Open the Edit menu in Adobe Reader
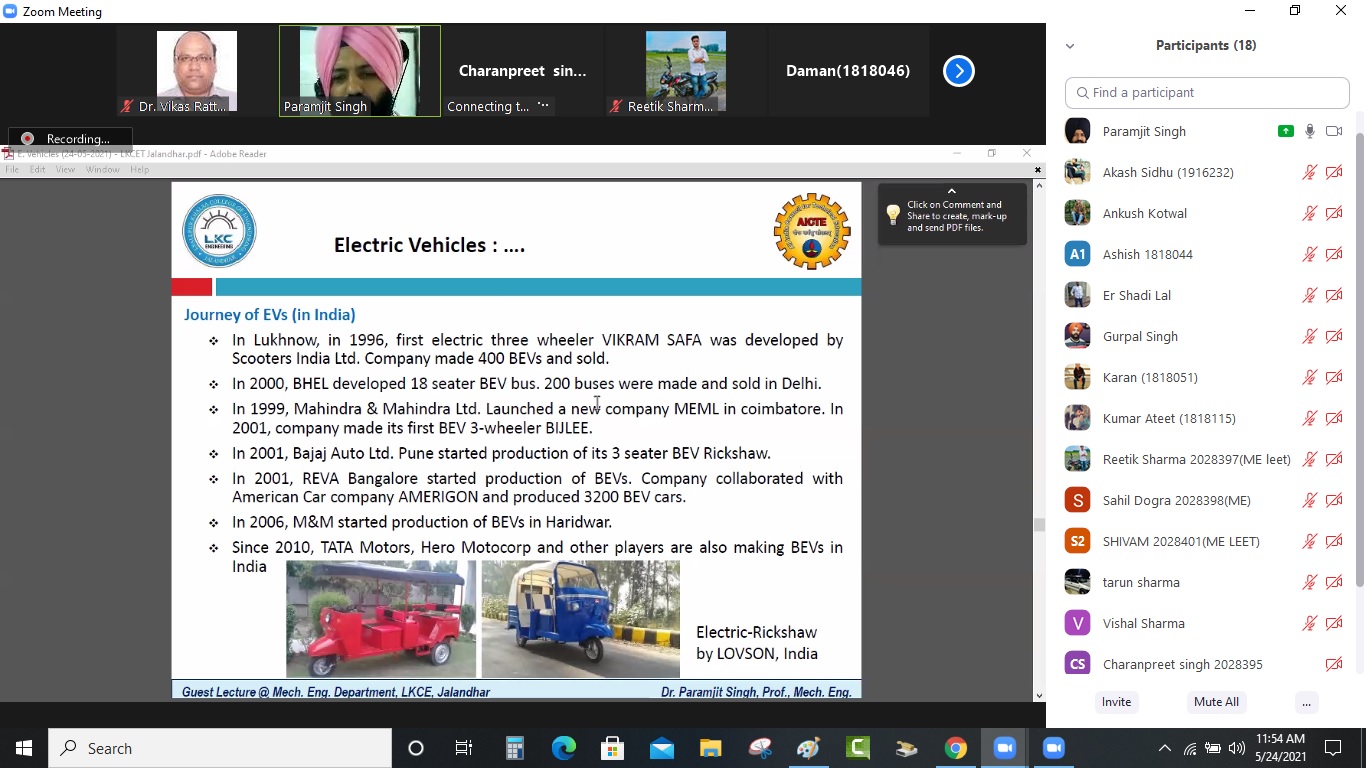The height and width of the screenshot is (768, 1366). 37,170
